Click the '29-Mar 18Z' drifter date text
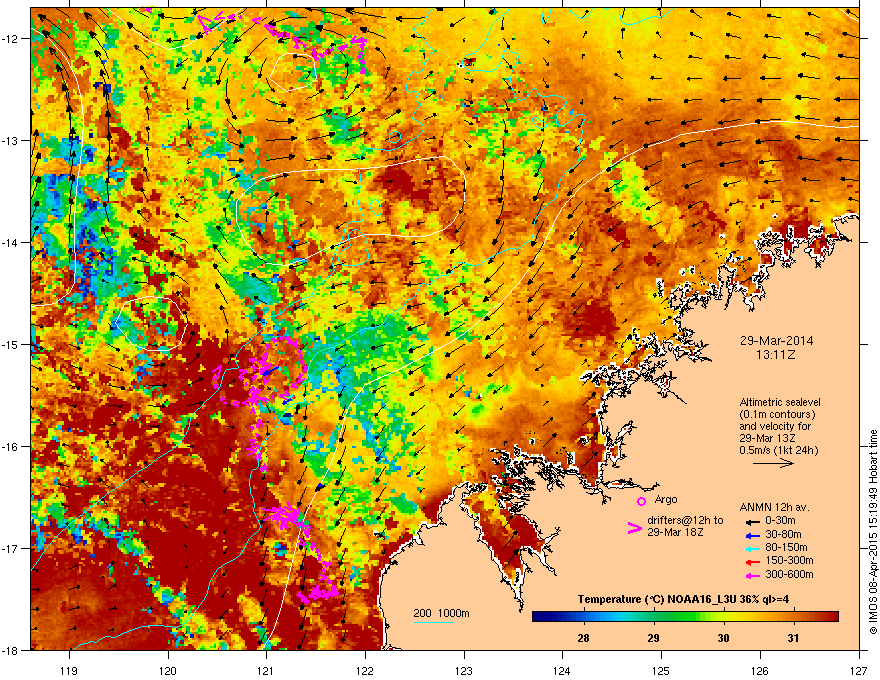The image size is (880, 680). pos(675,532)
